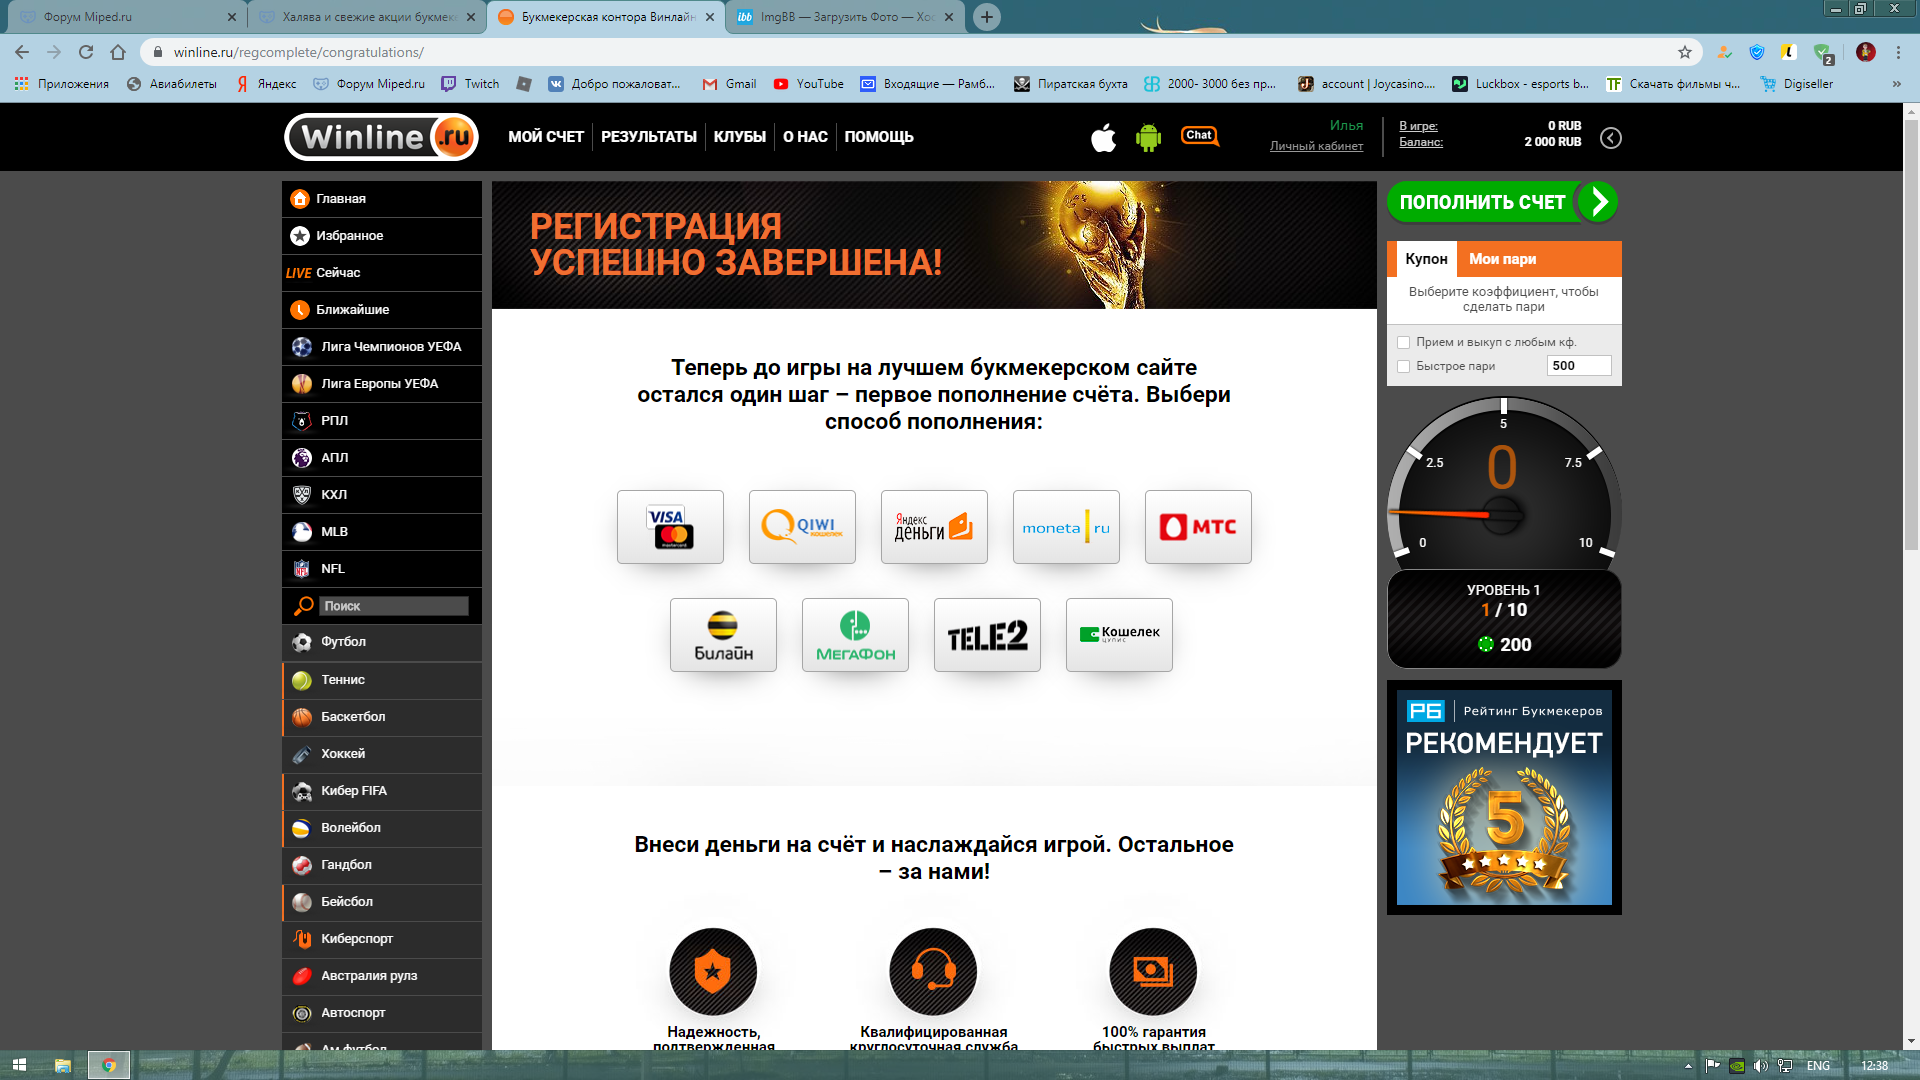Open 'Хоккей' sports category

[382, 754]
